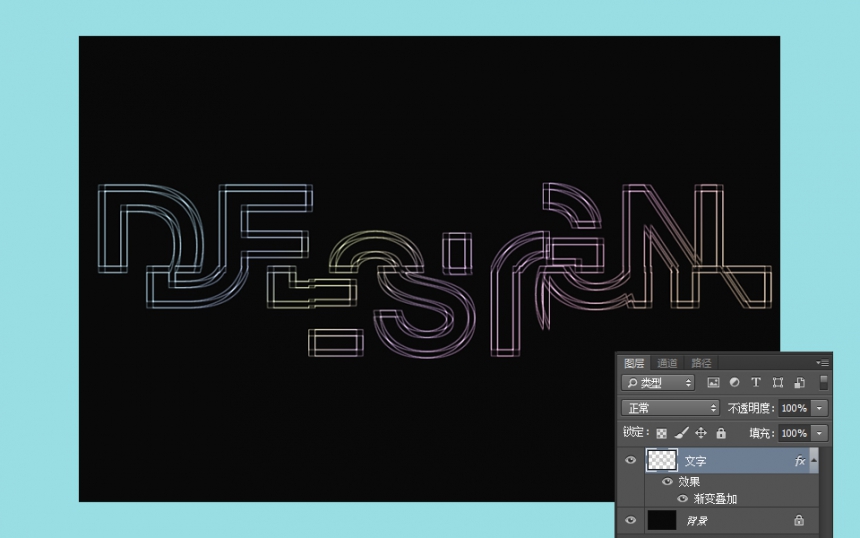Viewport: 860px width, 538px height.
Task: Open the 类型 layer filter dropdown
Action: [x=658, y=383]
